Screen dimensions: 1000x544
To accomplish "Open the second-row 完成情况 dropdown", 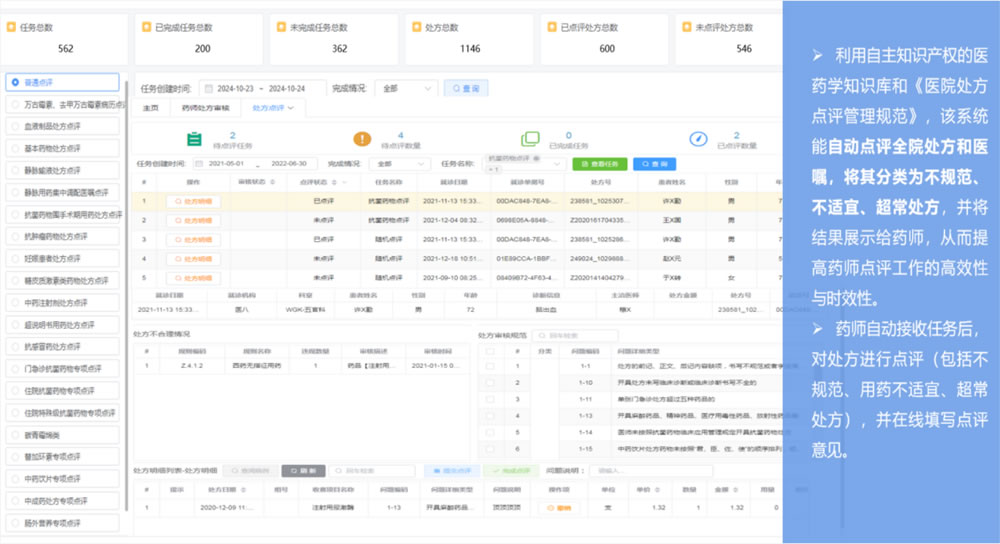I will click(400, 164).
